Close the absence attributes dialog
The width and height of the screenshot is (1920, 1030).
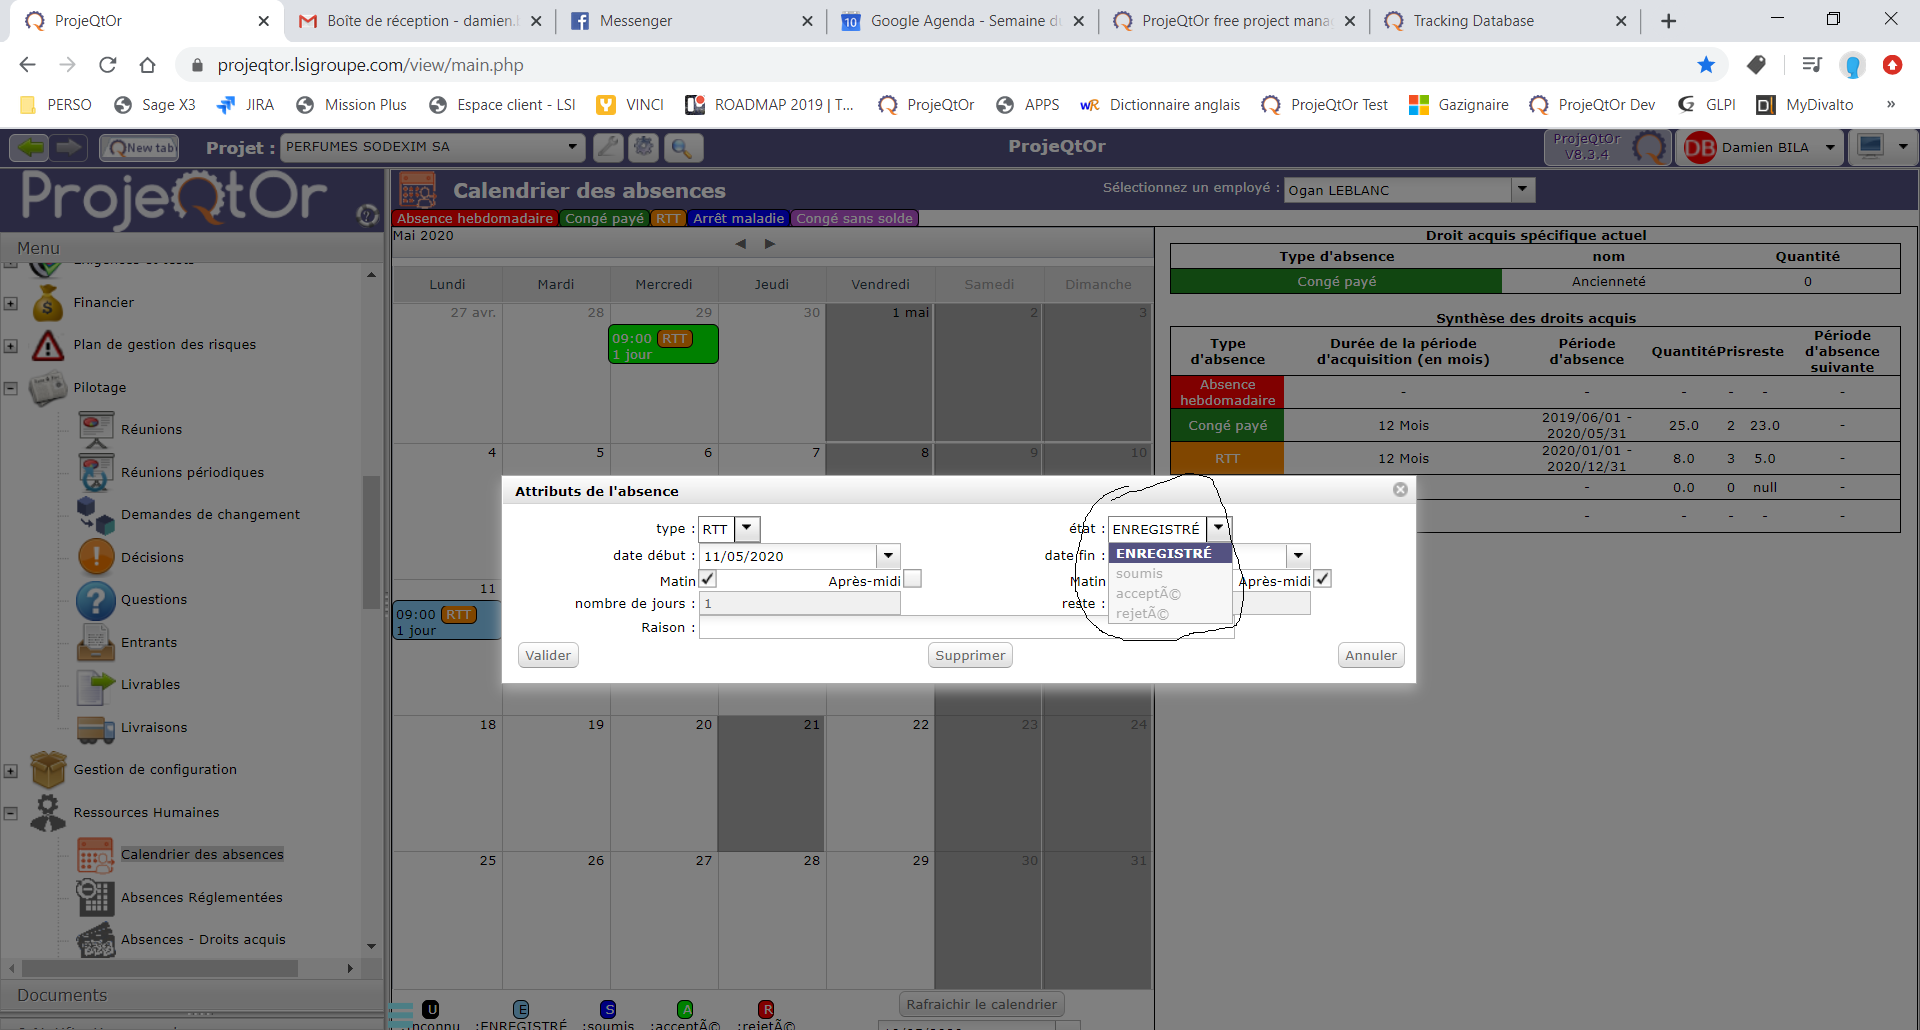(1400, 490)
